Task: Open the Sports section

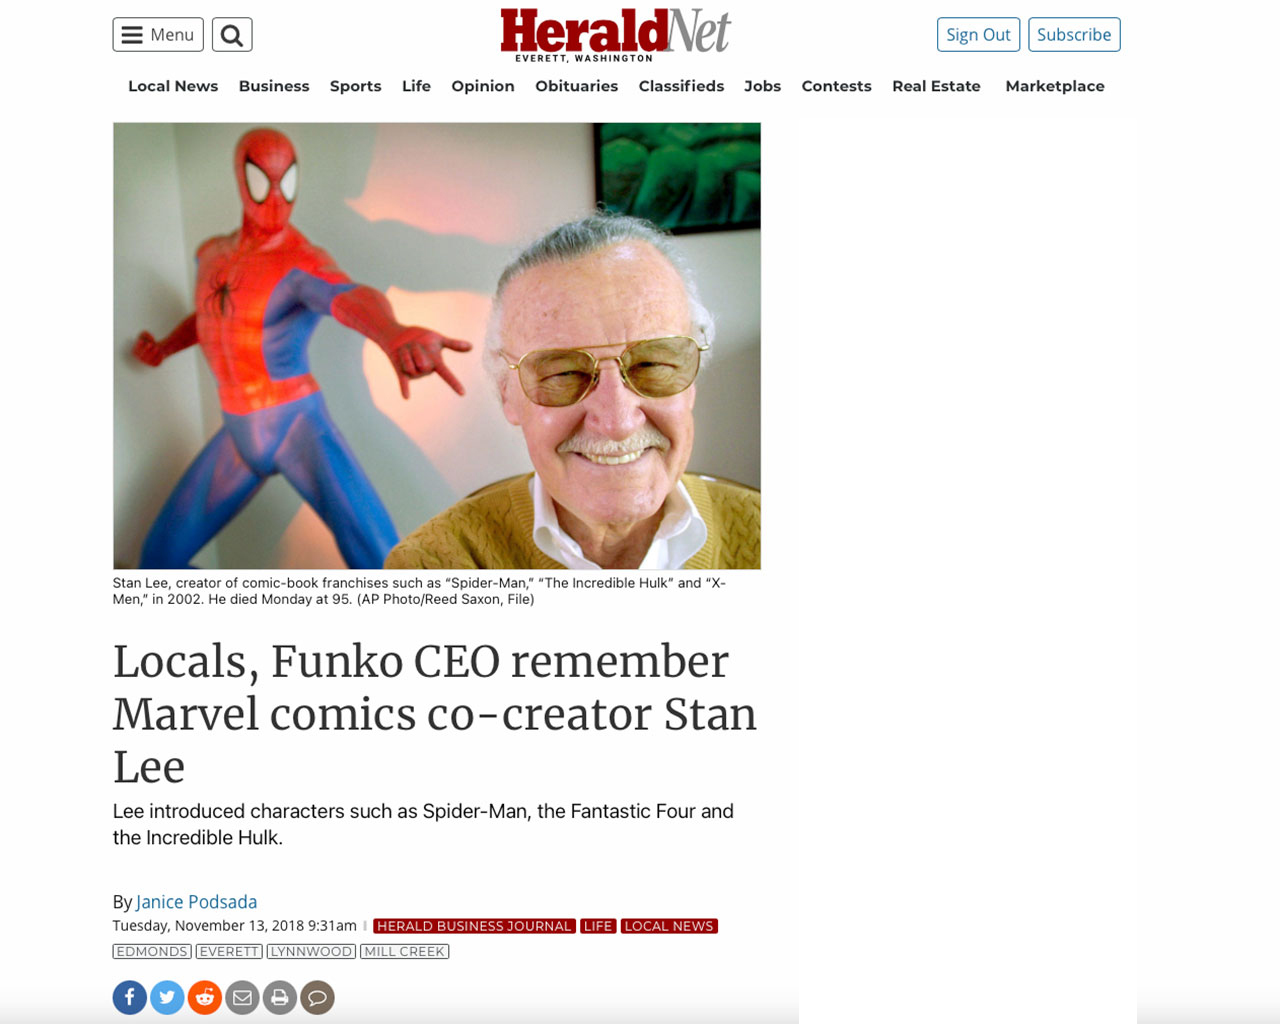Action: [x=356, y=86]
